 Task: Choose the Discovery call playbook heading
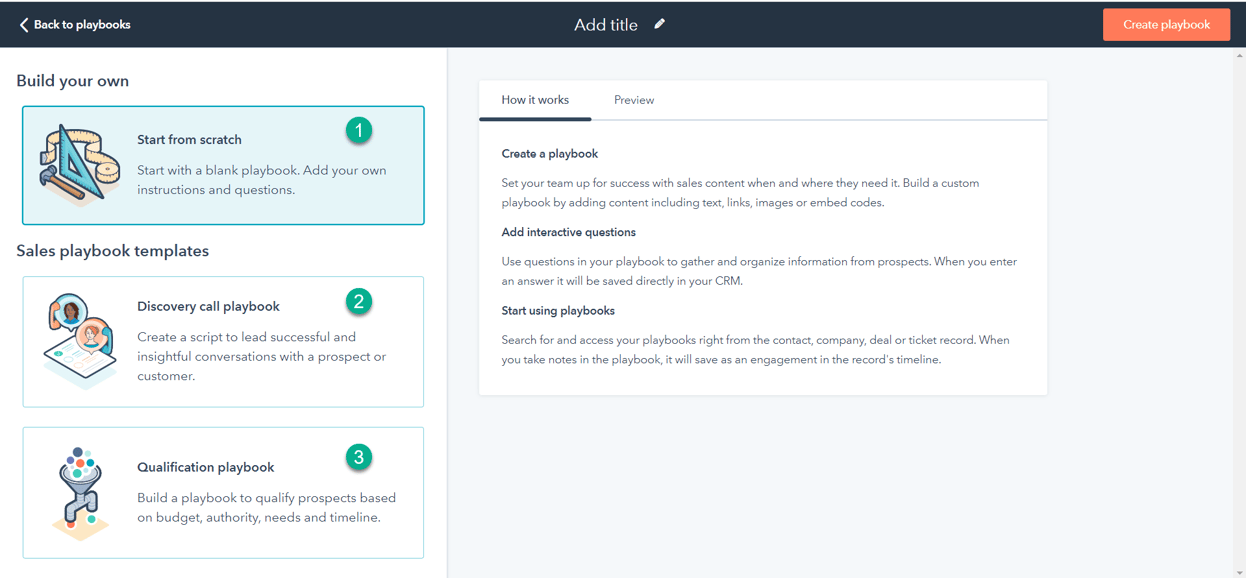click(208, 307)
